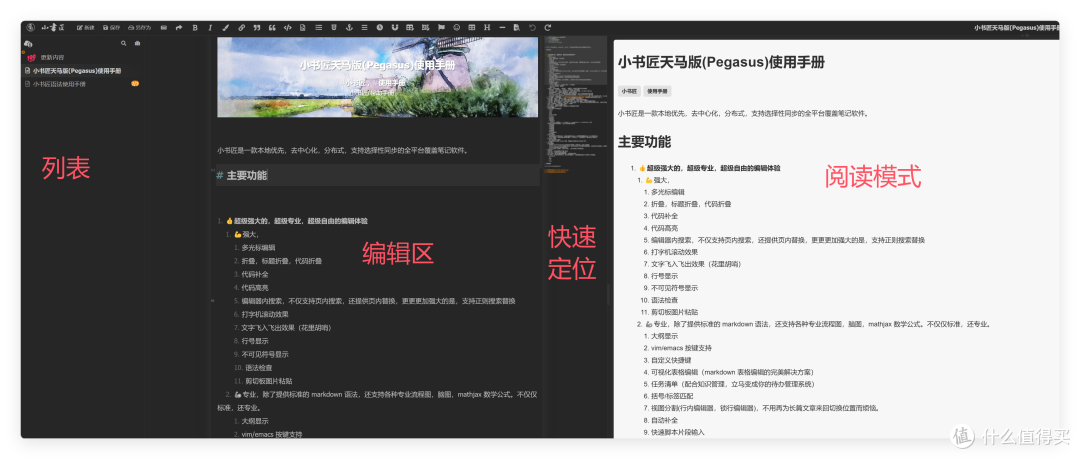Click the 小书匠 tag in the reading pane
1080x459 pixels.
tap(629, 91)
